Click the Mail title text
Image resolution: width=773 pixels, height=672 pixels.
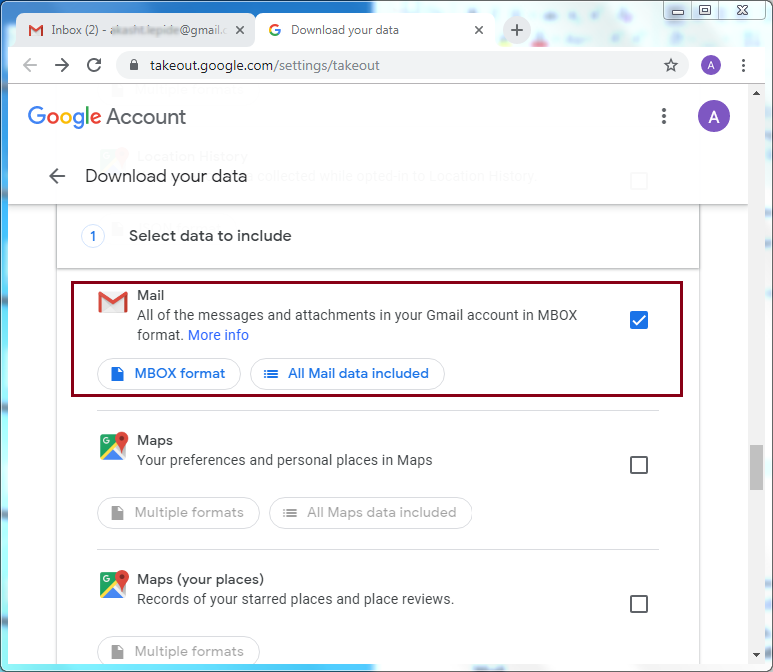pyautogui.click(x=150, y=295)
